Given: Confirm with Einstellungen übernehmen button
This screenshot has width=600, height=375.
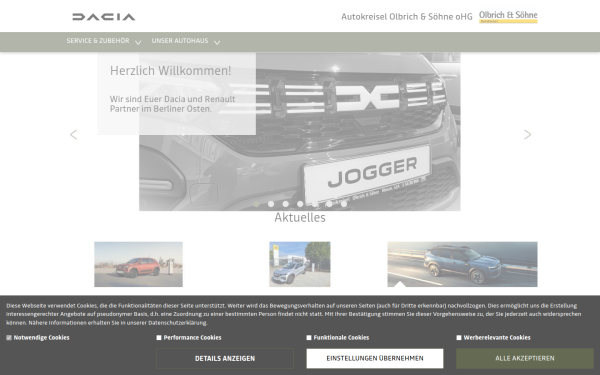Looking at the screenshot, I should 375,359.
